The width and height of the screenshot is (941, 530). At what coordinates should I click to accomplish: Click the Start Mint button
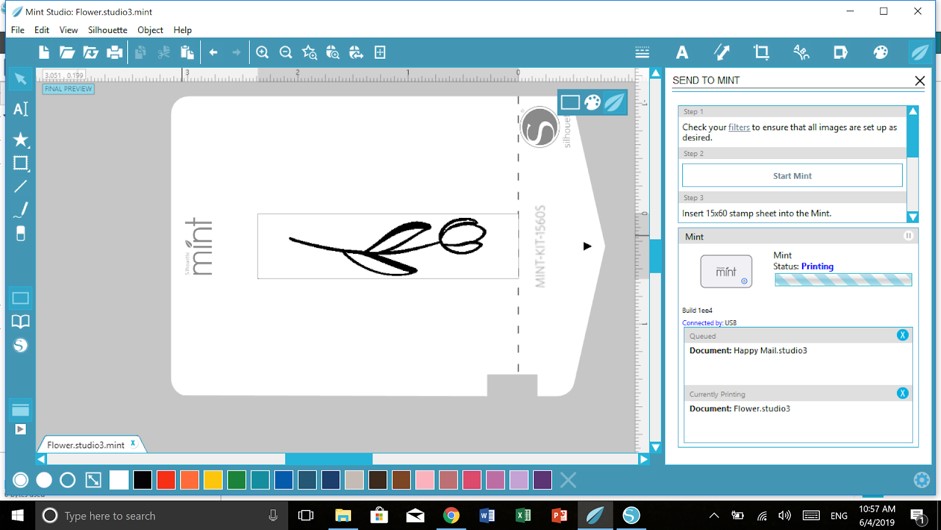pos(792,176)
